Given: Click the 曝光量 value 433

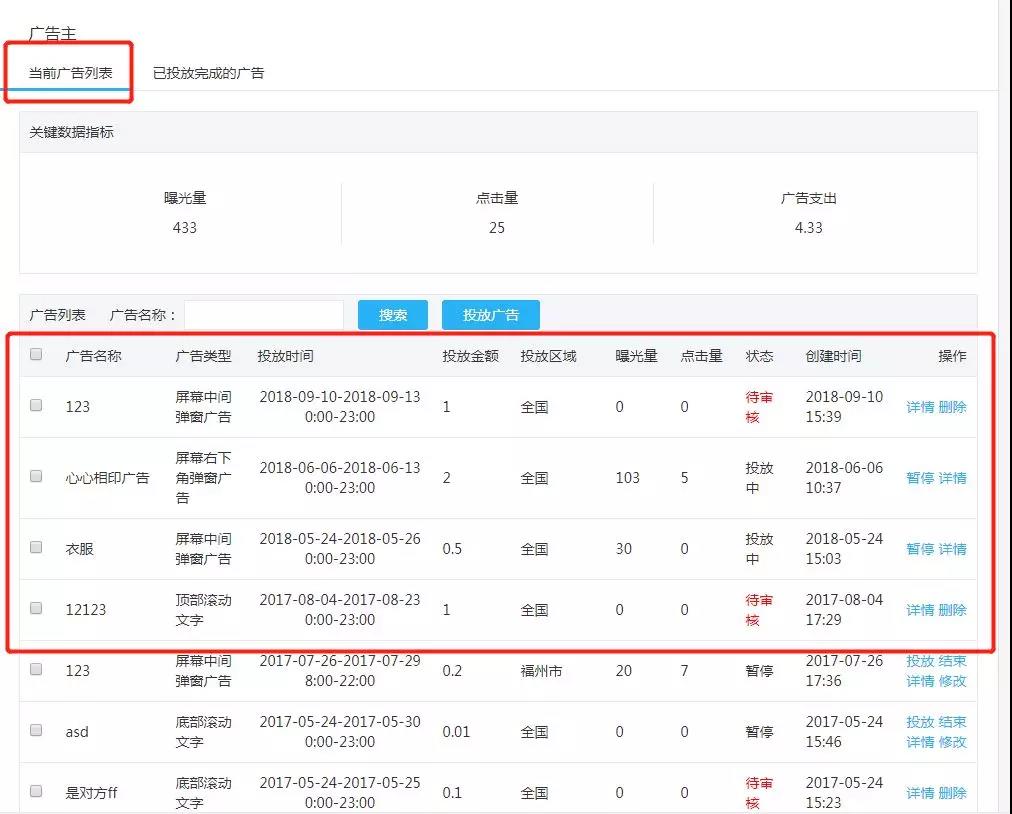Looking at the screenshot, I should [185, 228].
